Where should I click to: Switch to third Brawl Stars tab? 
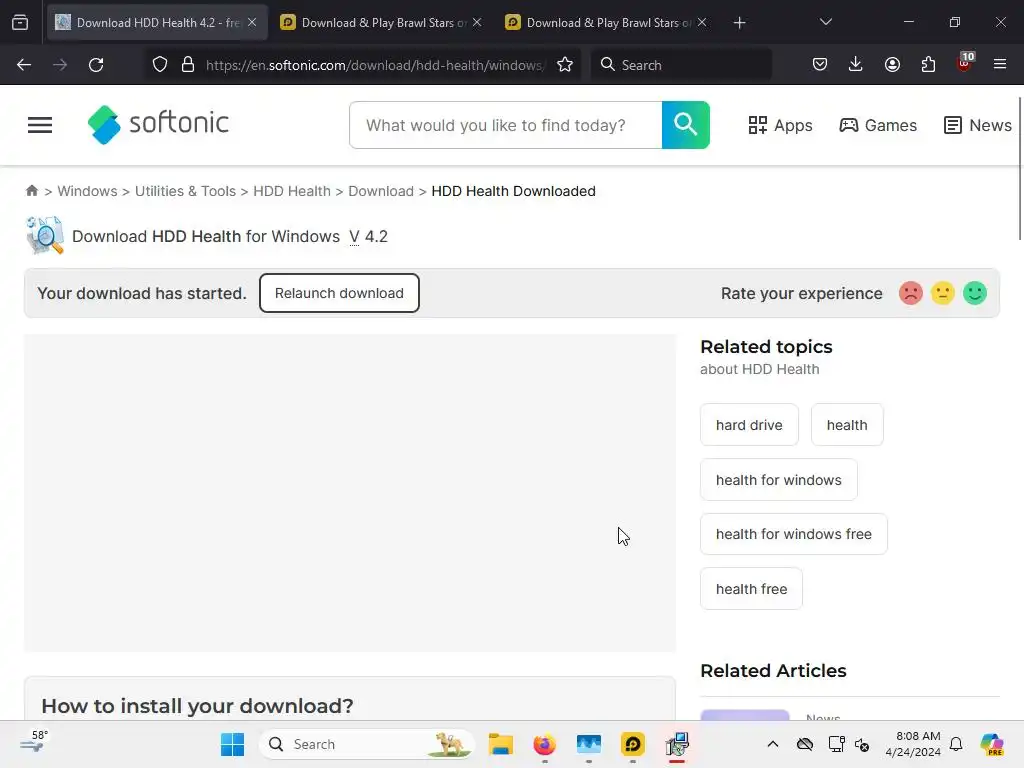pos(607,23)
